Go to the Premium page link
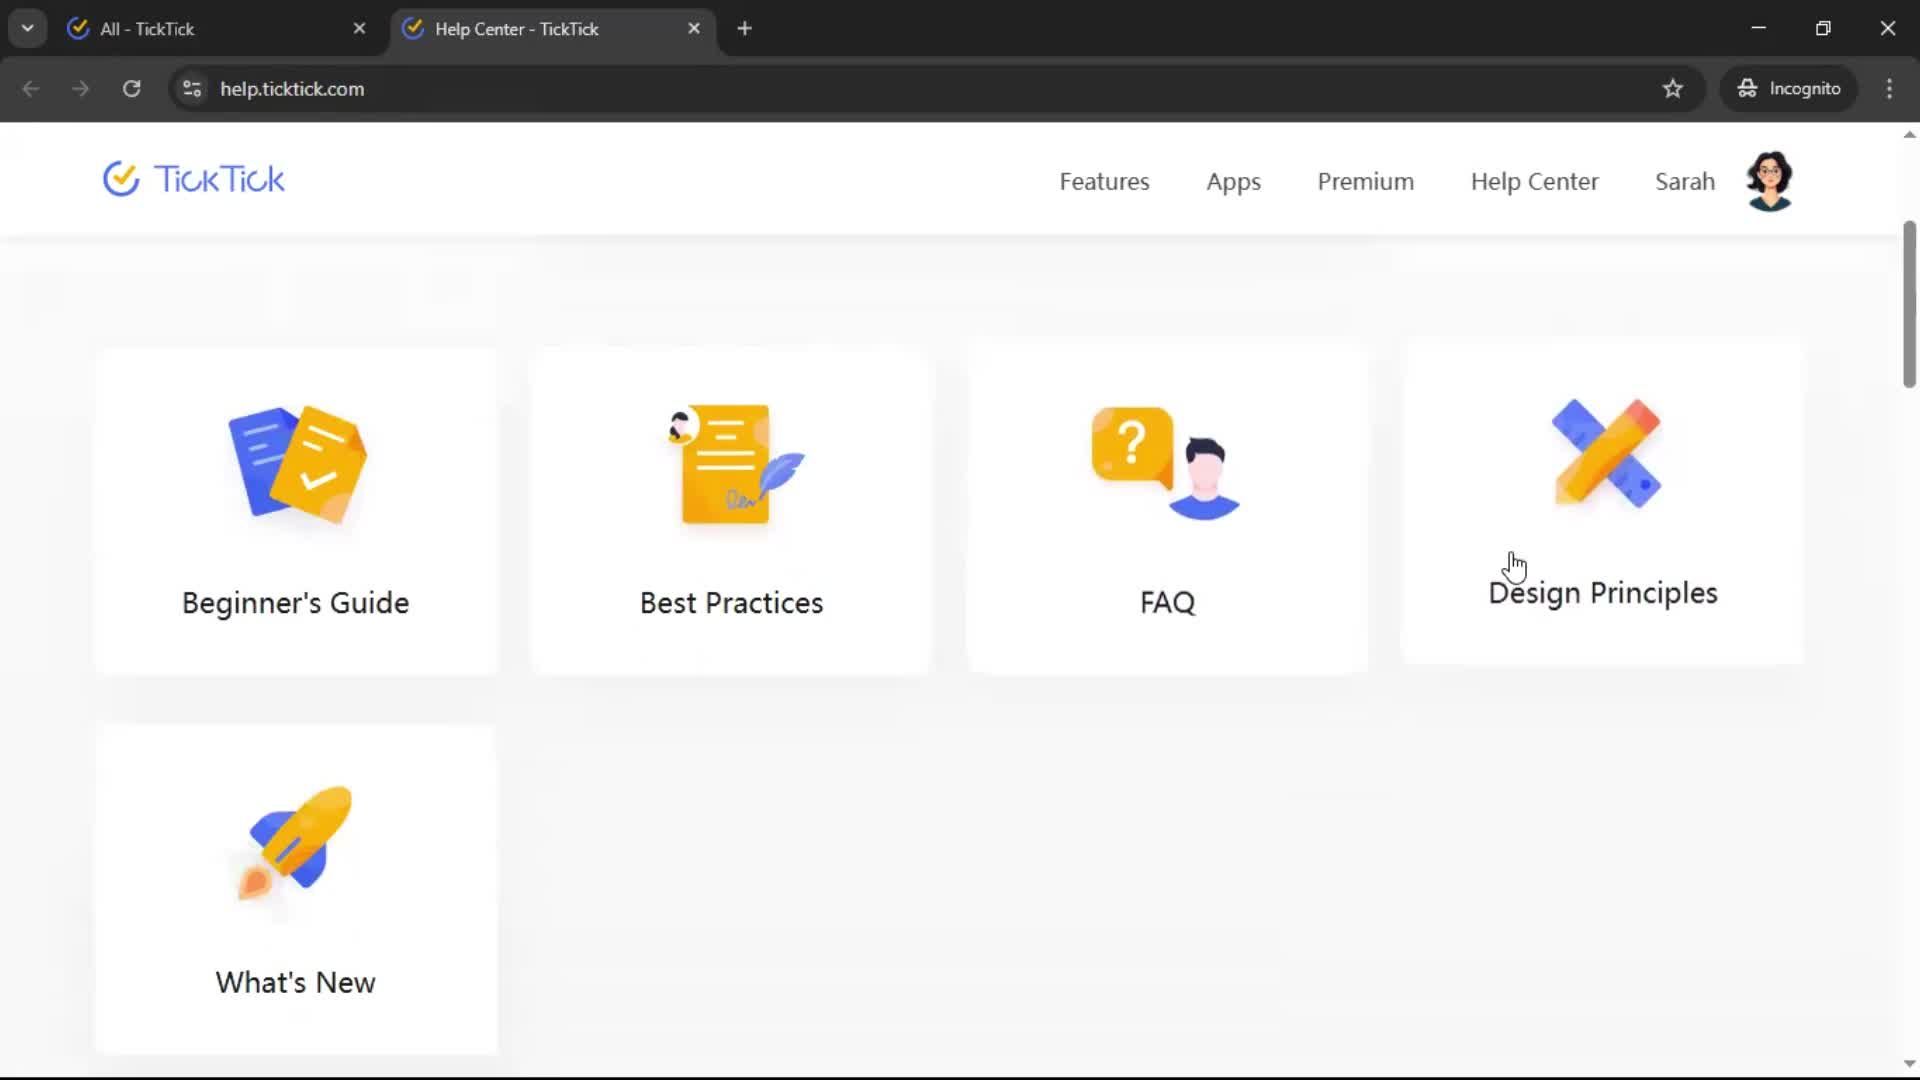Screen dimensions: 1920x1080 tap(1365, 182)
